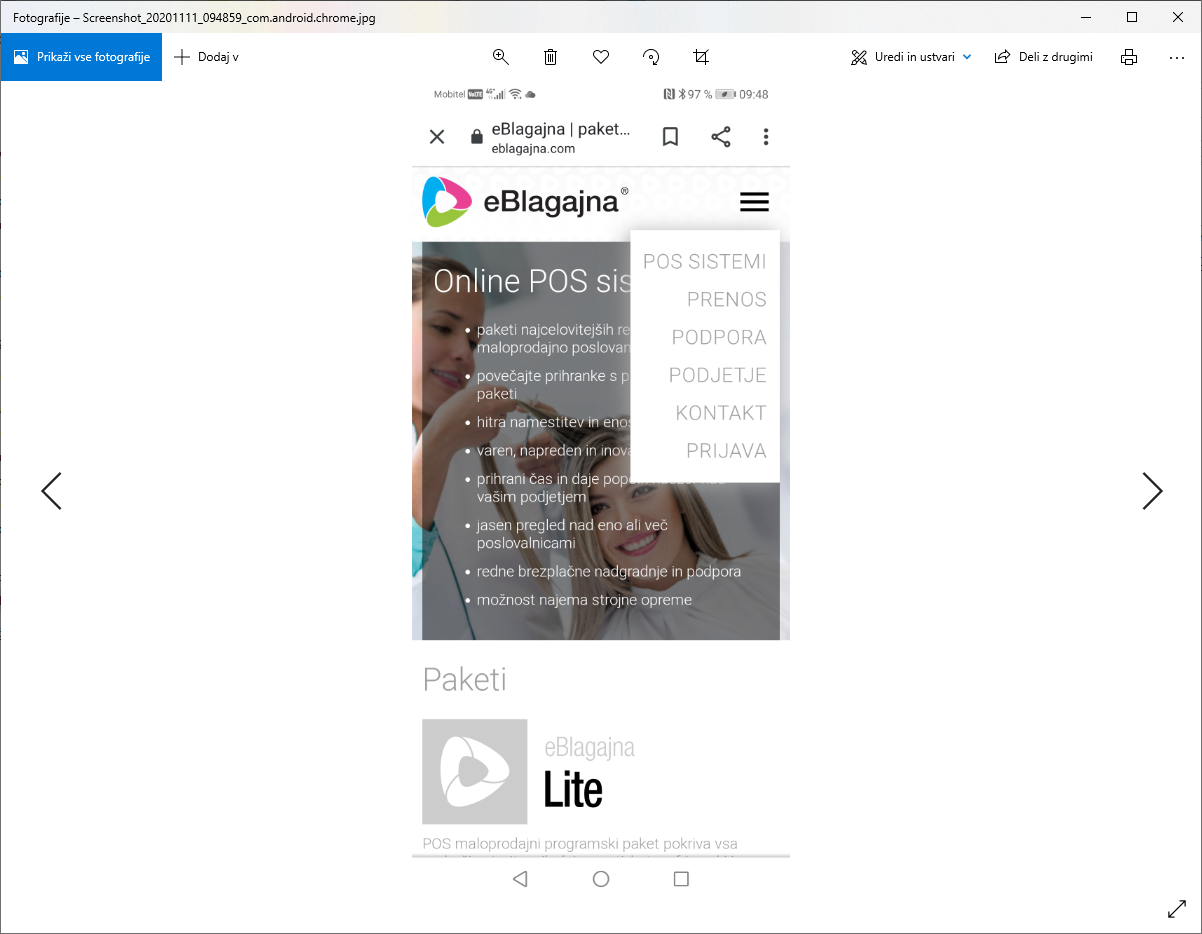Select POS SISTEMI menu entry
The width and height of the screenshot is (1202, 934).
[705, 262]
